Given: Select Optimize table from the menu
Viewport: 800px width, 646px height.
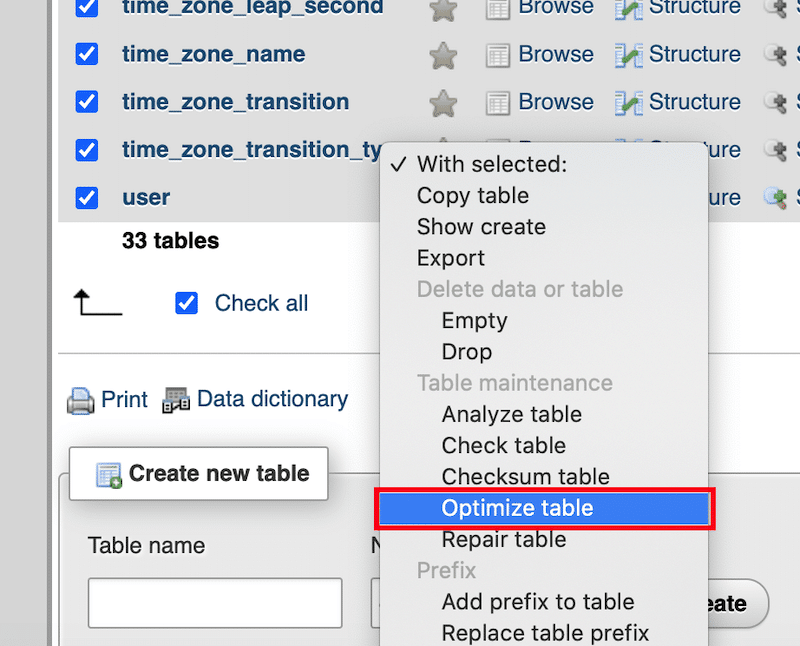Looking at the screenshot, I should [x=517, y=508].
